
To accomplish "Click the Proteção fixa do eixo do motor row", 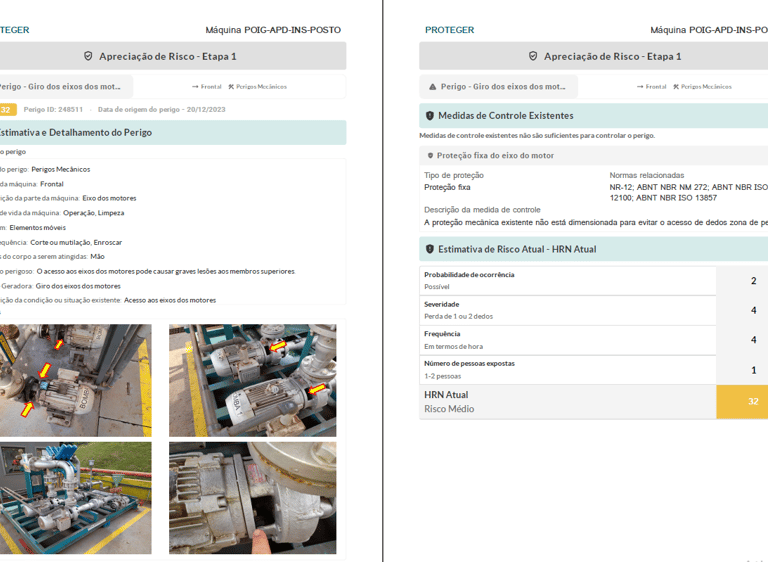I will pyautogui.click(x=594, y=155).
